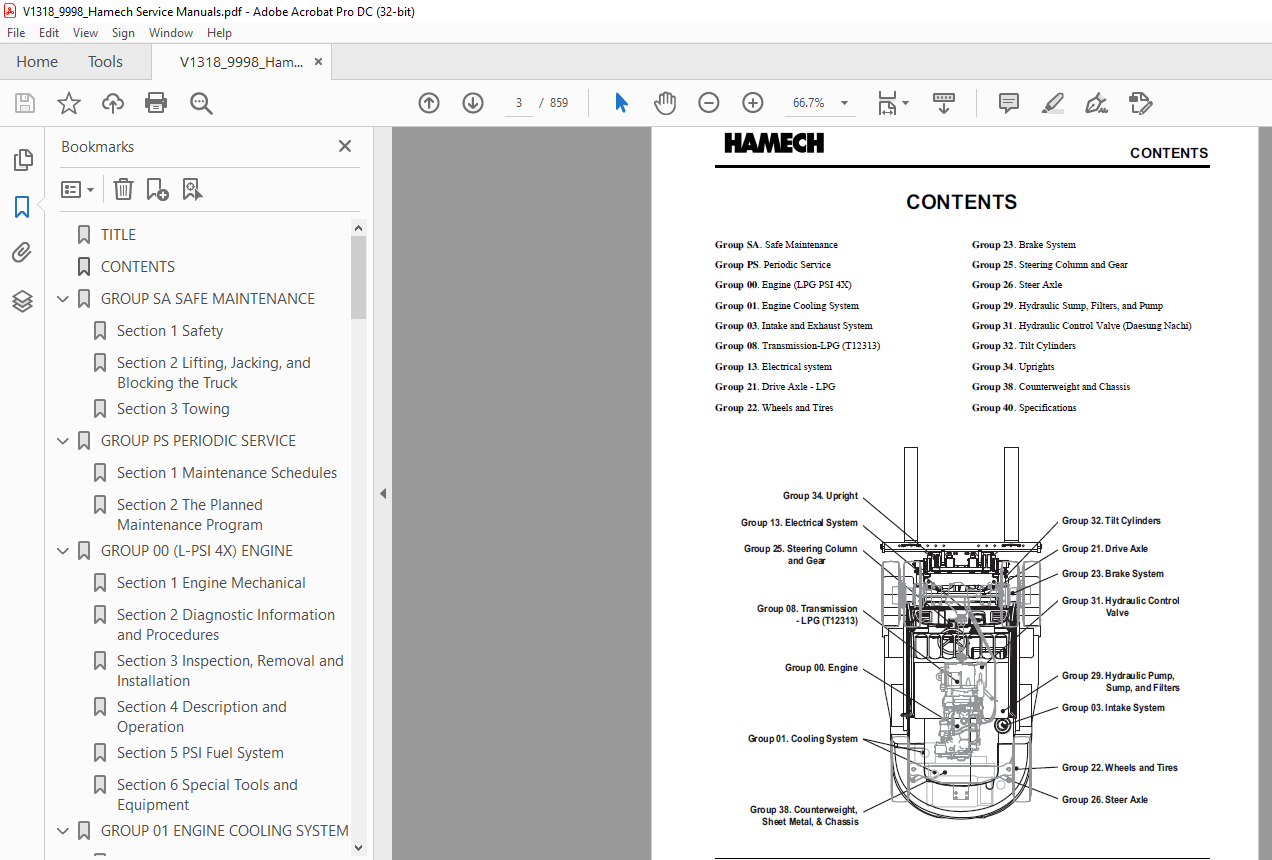The width and height of the screenshot is (1272, 860).
Task: Click the page number input field
Action: [519, 103]
